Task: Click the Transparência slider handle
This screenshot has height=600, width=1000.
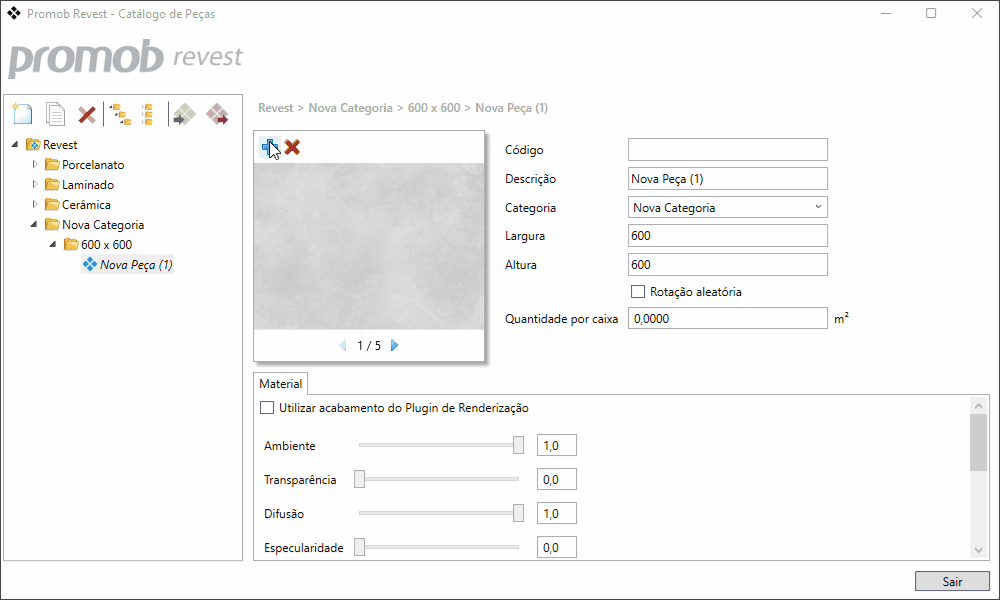Action: tap(359, 480)
